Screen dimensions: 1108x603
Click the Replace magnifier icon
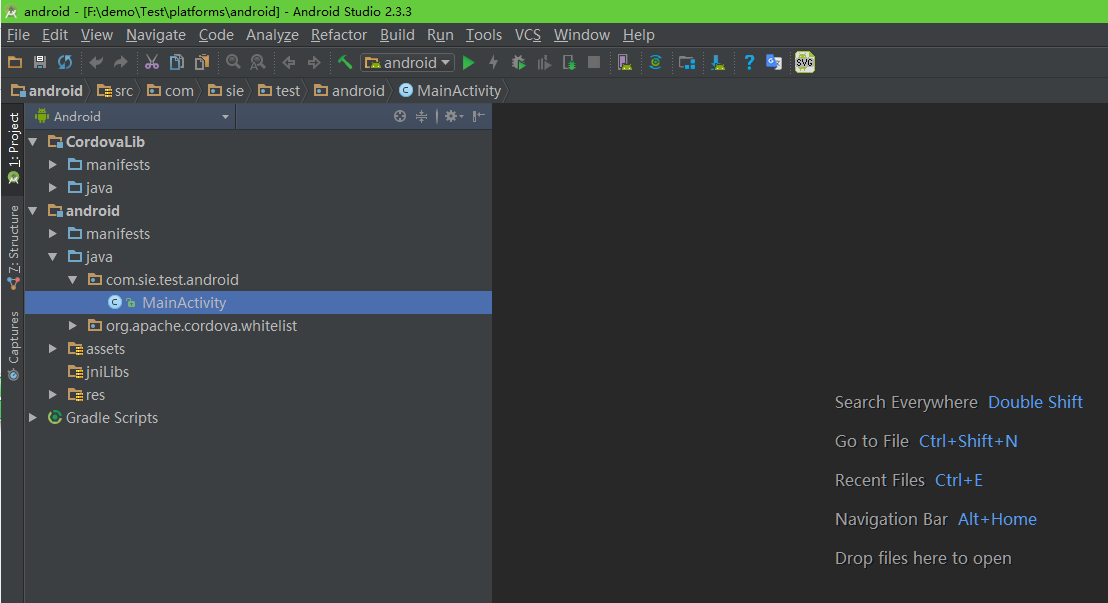(x=258, y=62)
